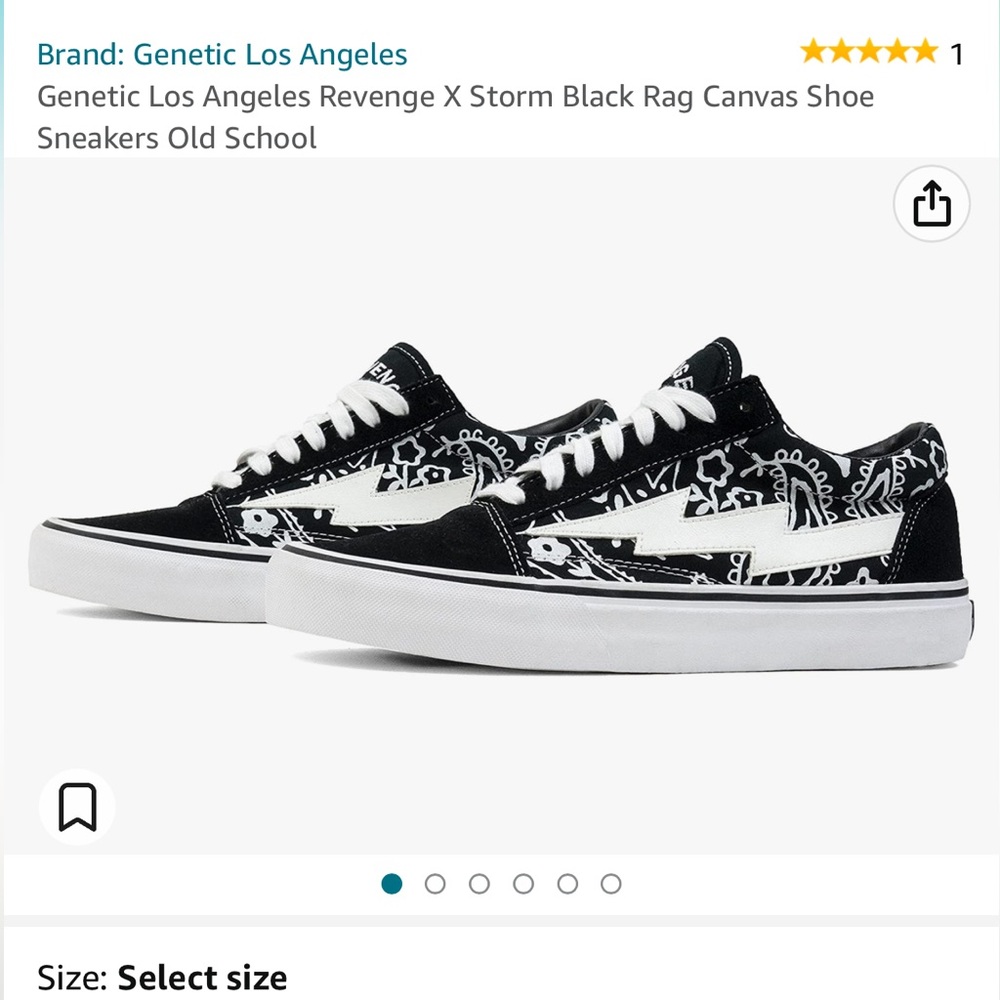Open the sneaker photo fullscreen

500,500
